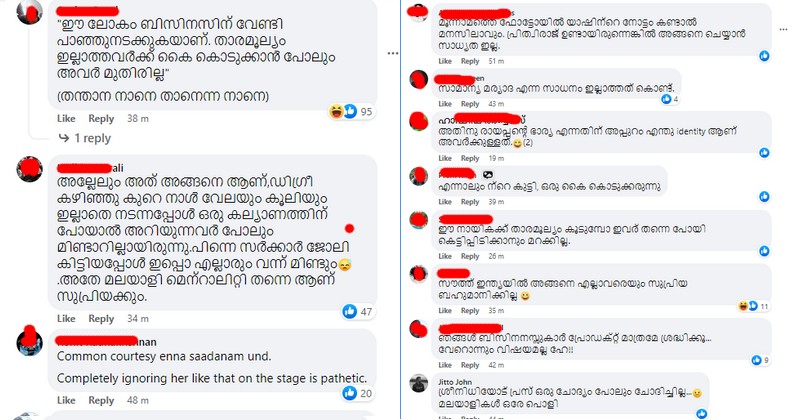Click the 35 m timestamp link
The image size is (800, 420).
coord(496,310)
